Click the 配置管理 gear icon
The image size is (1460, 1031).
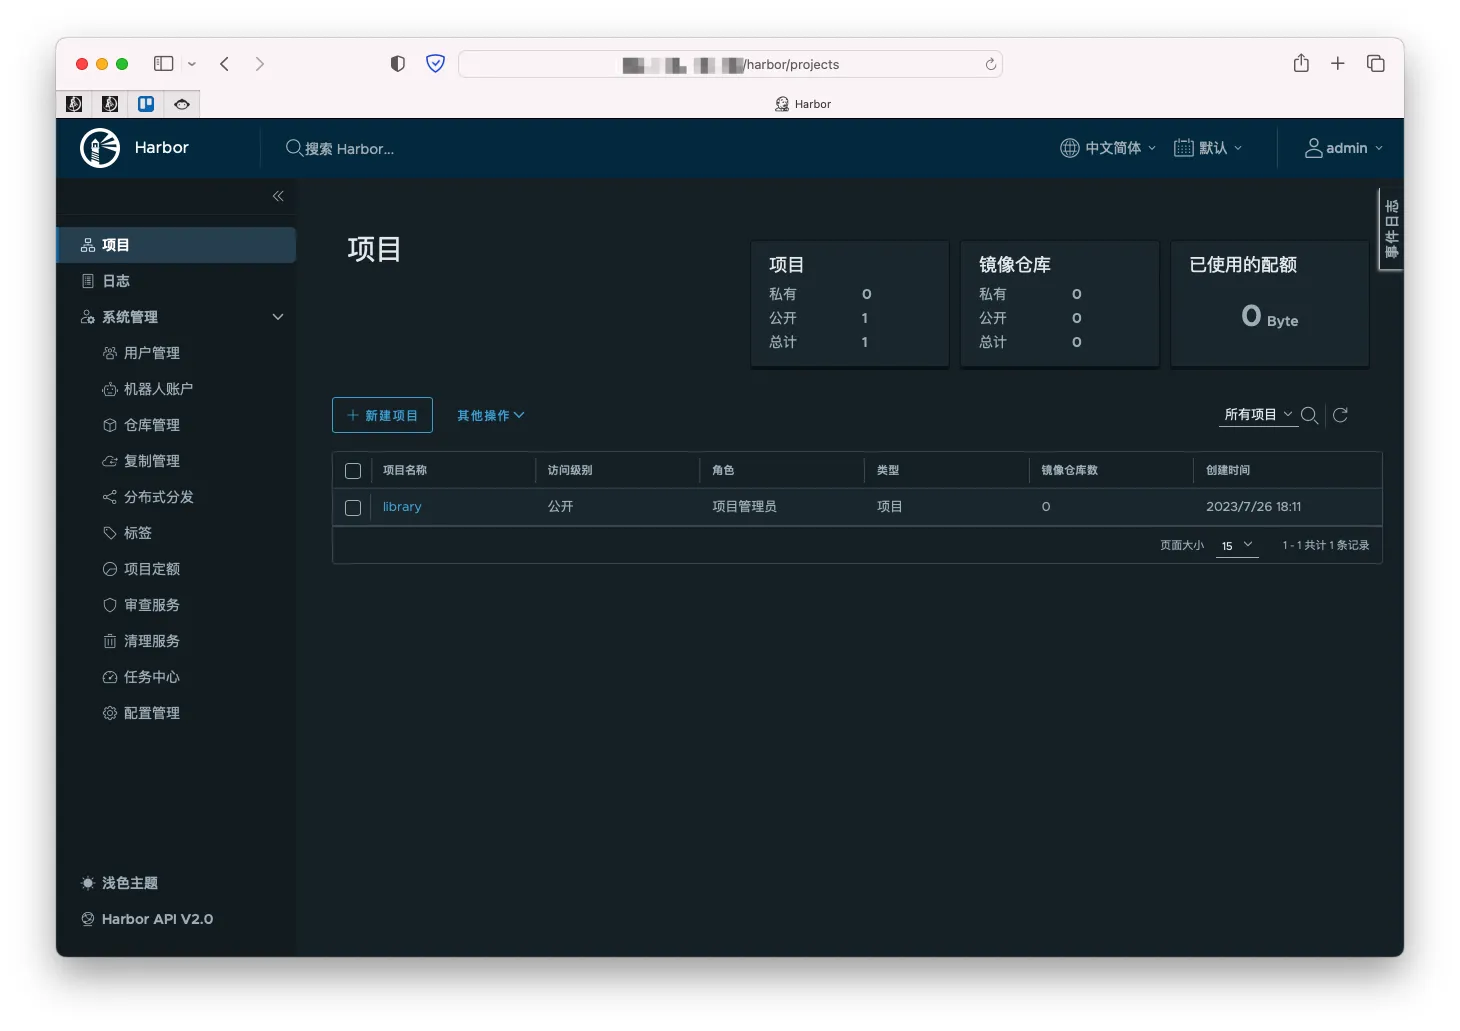110,713
